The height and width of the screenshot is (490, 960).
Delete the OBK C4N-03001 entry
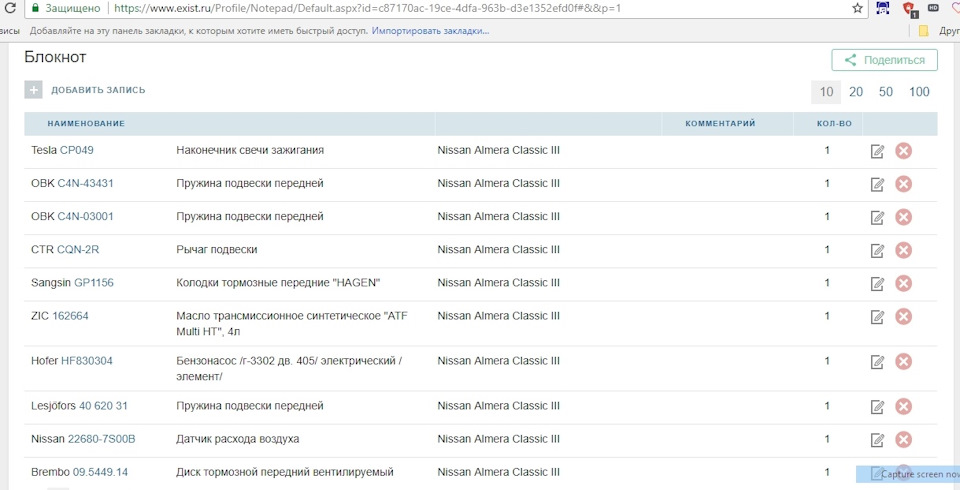(904, 217)
